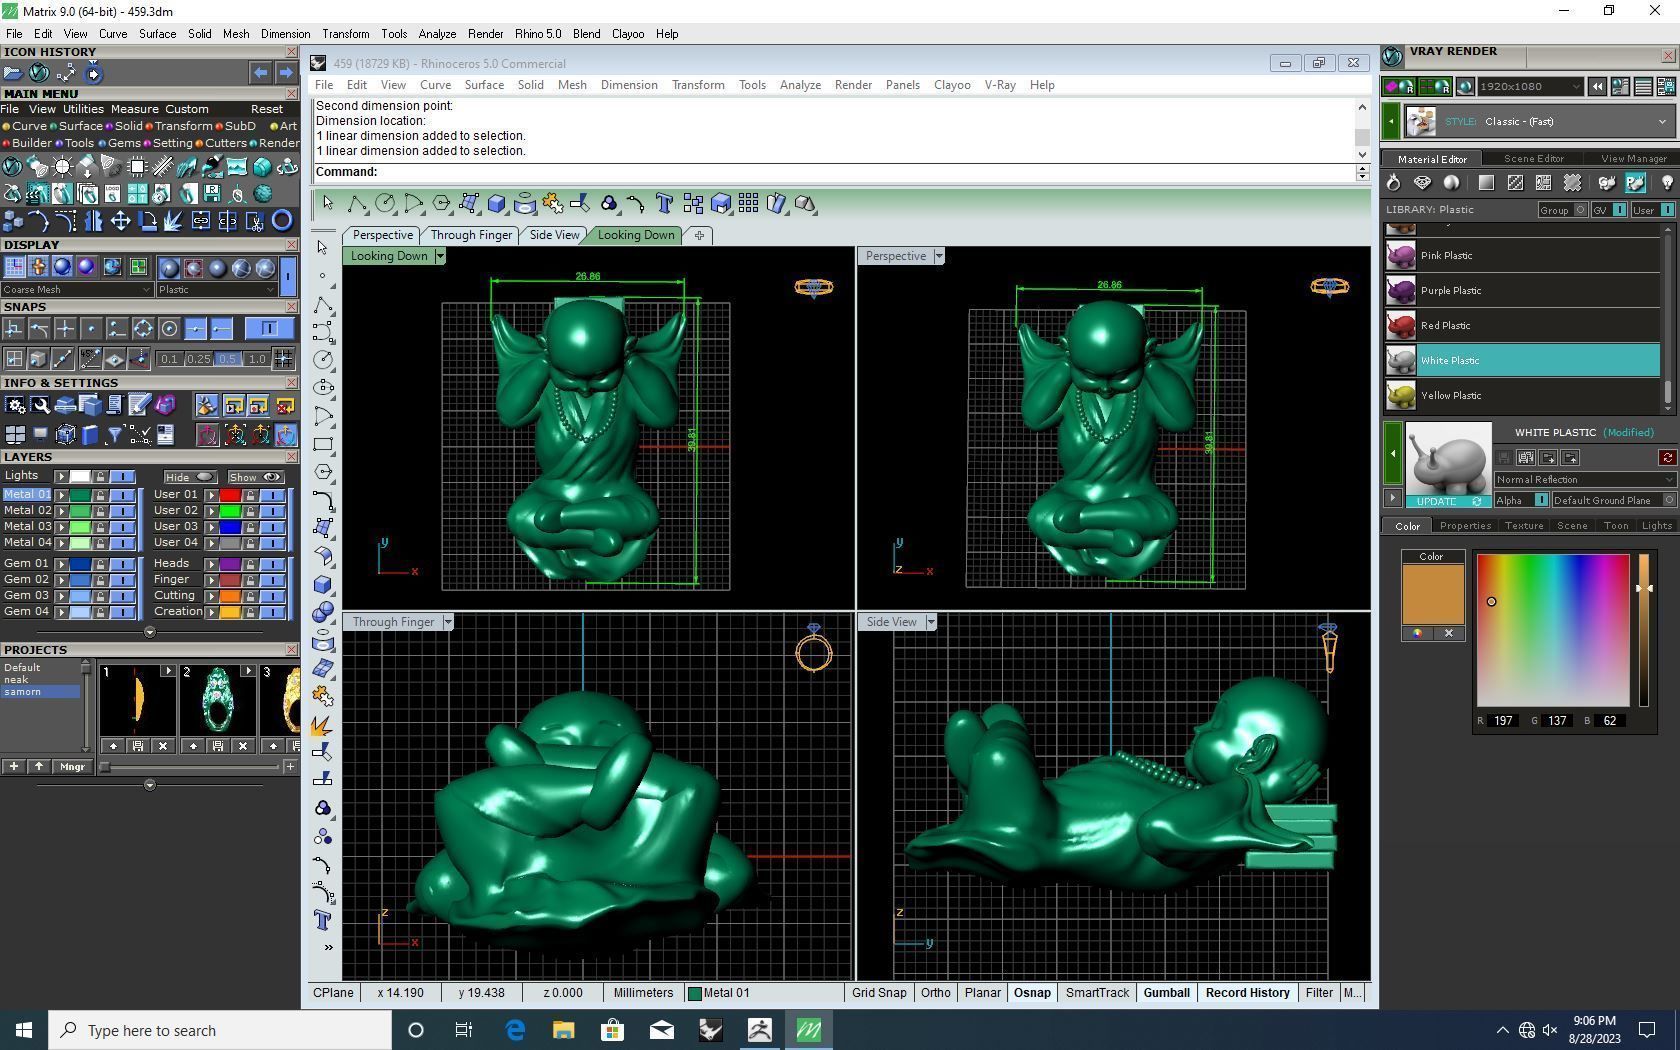Click the Reset button in Main Menu
Image resolution: width=1680 pixels, height=1050 pixels.
[x=266, y=109]
